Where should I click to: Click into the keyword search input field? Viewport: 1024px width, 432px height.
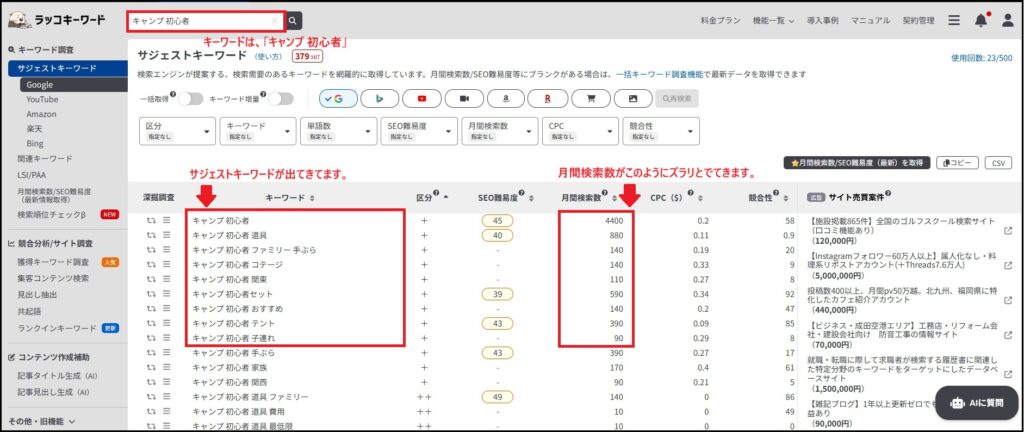(x=200, y=20)
